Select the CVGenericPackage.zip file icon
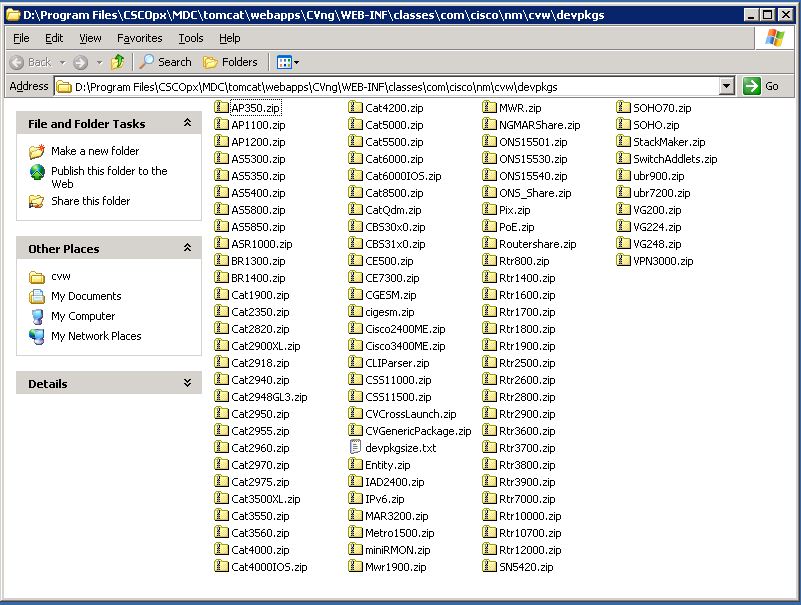 click(355, 430)
